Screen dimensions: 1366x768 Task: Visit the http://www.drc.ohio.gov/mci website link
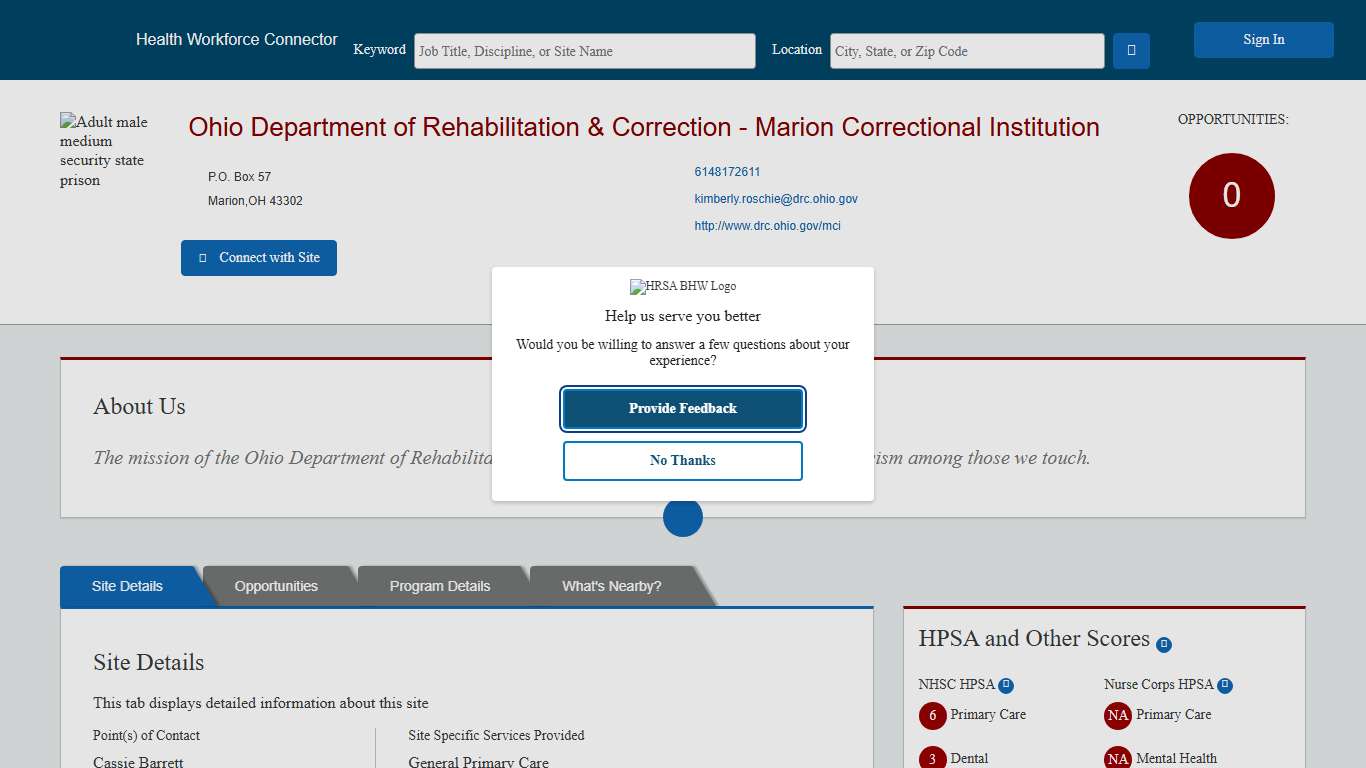768,226
